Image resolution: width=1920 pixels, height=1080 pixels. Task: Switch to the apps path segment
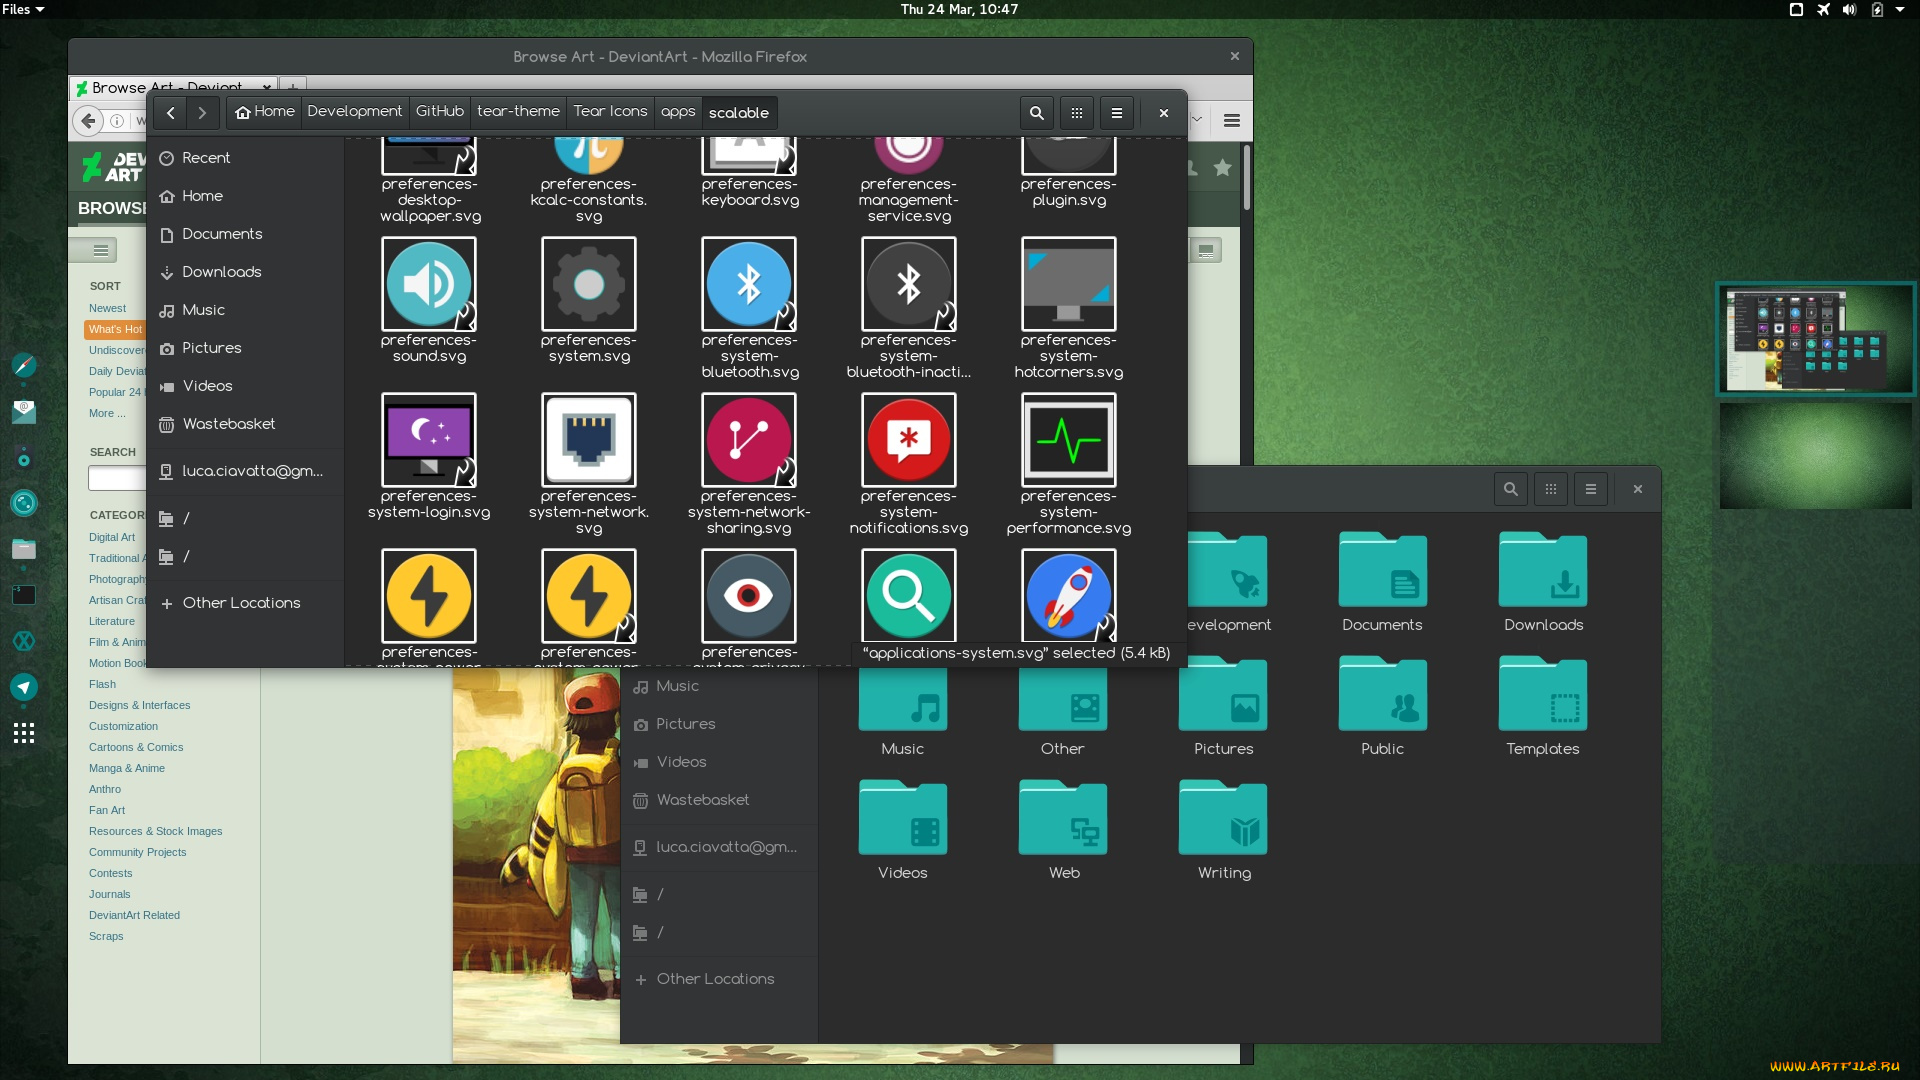click(x=677, y=112)
